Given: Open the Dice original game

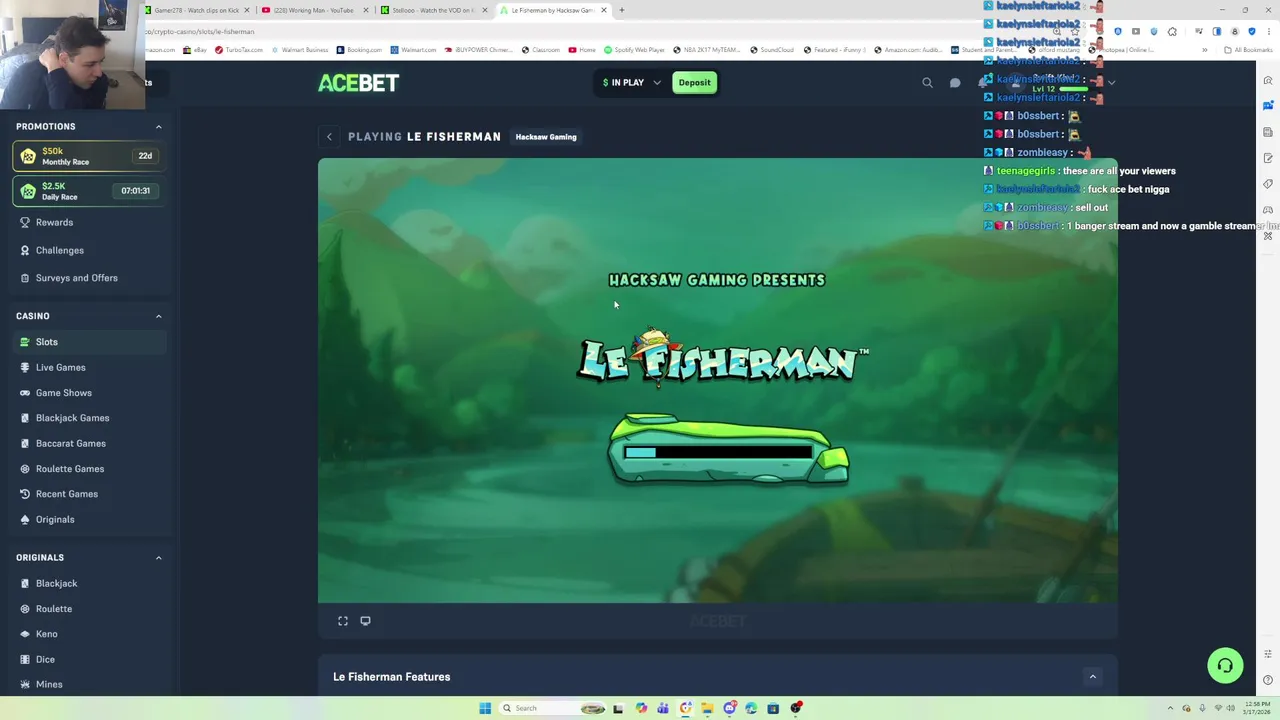Looking at the screenshot, I should [x=88, y=659].
